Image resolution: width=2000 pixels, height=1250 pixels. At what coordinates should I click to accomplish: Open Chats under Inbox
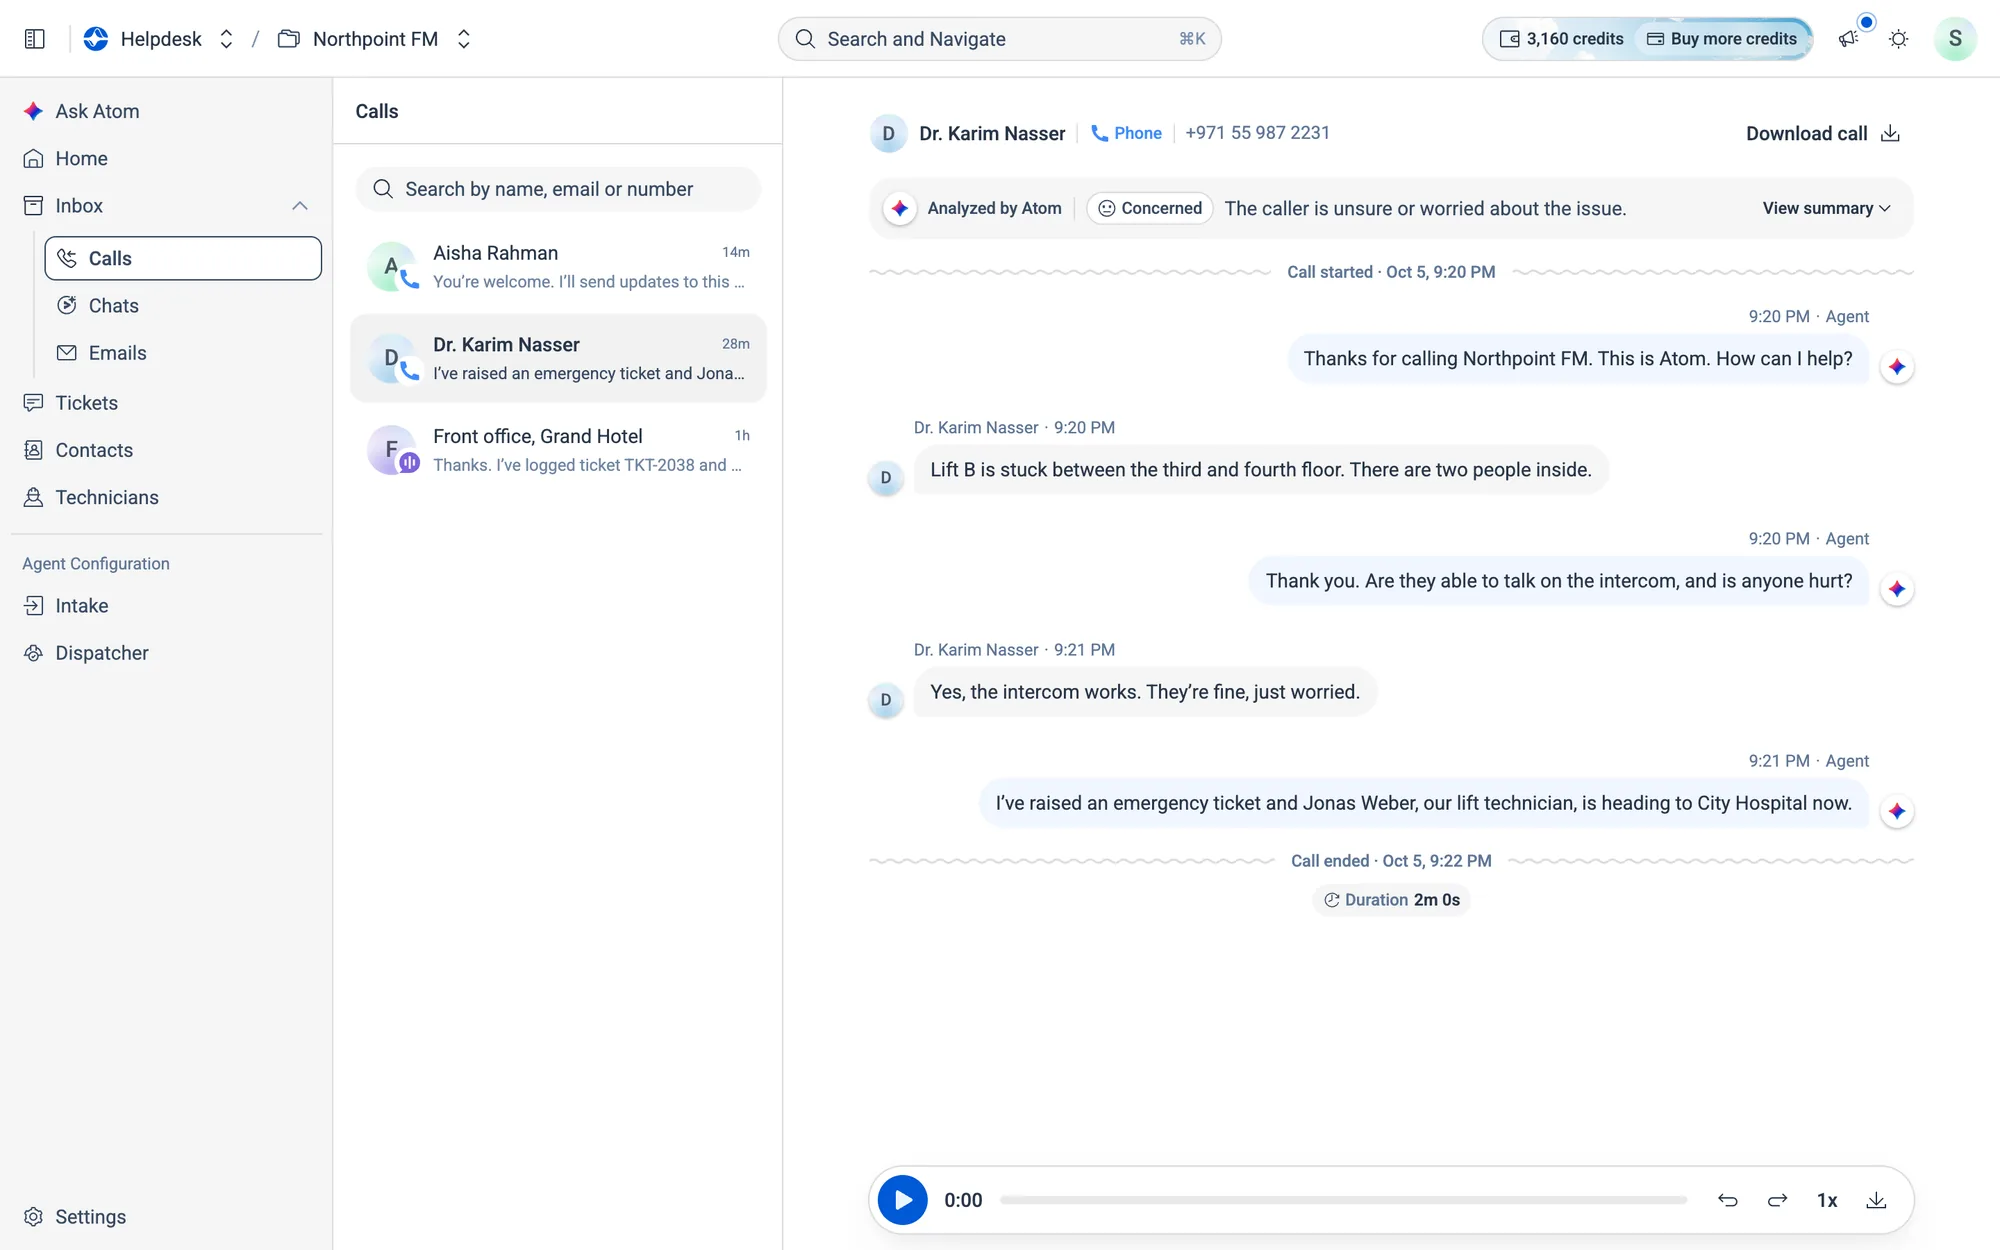click(183, 306)
